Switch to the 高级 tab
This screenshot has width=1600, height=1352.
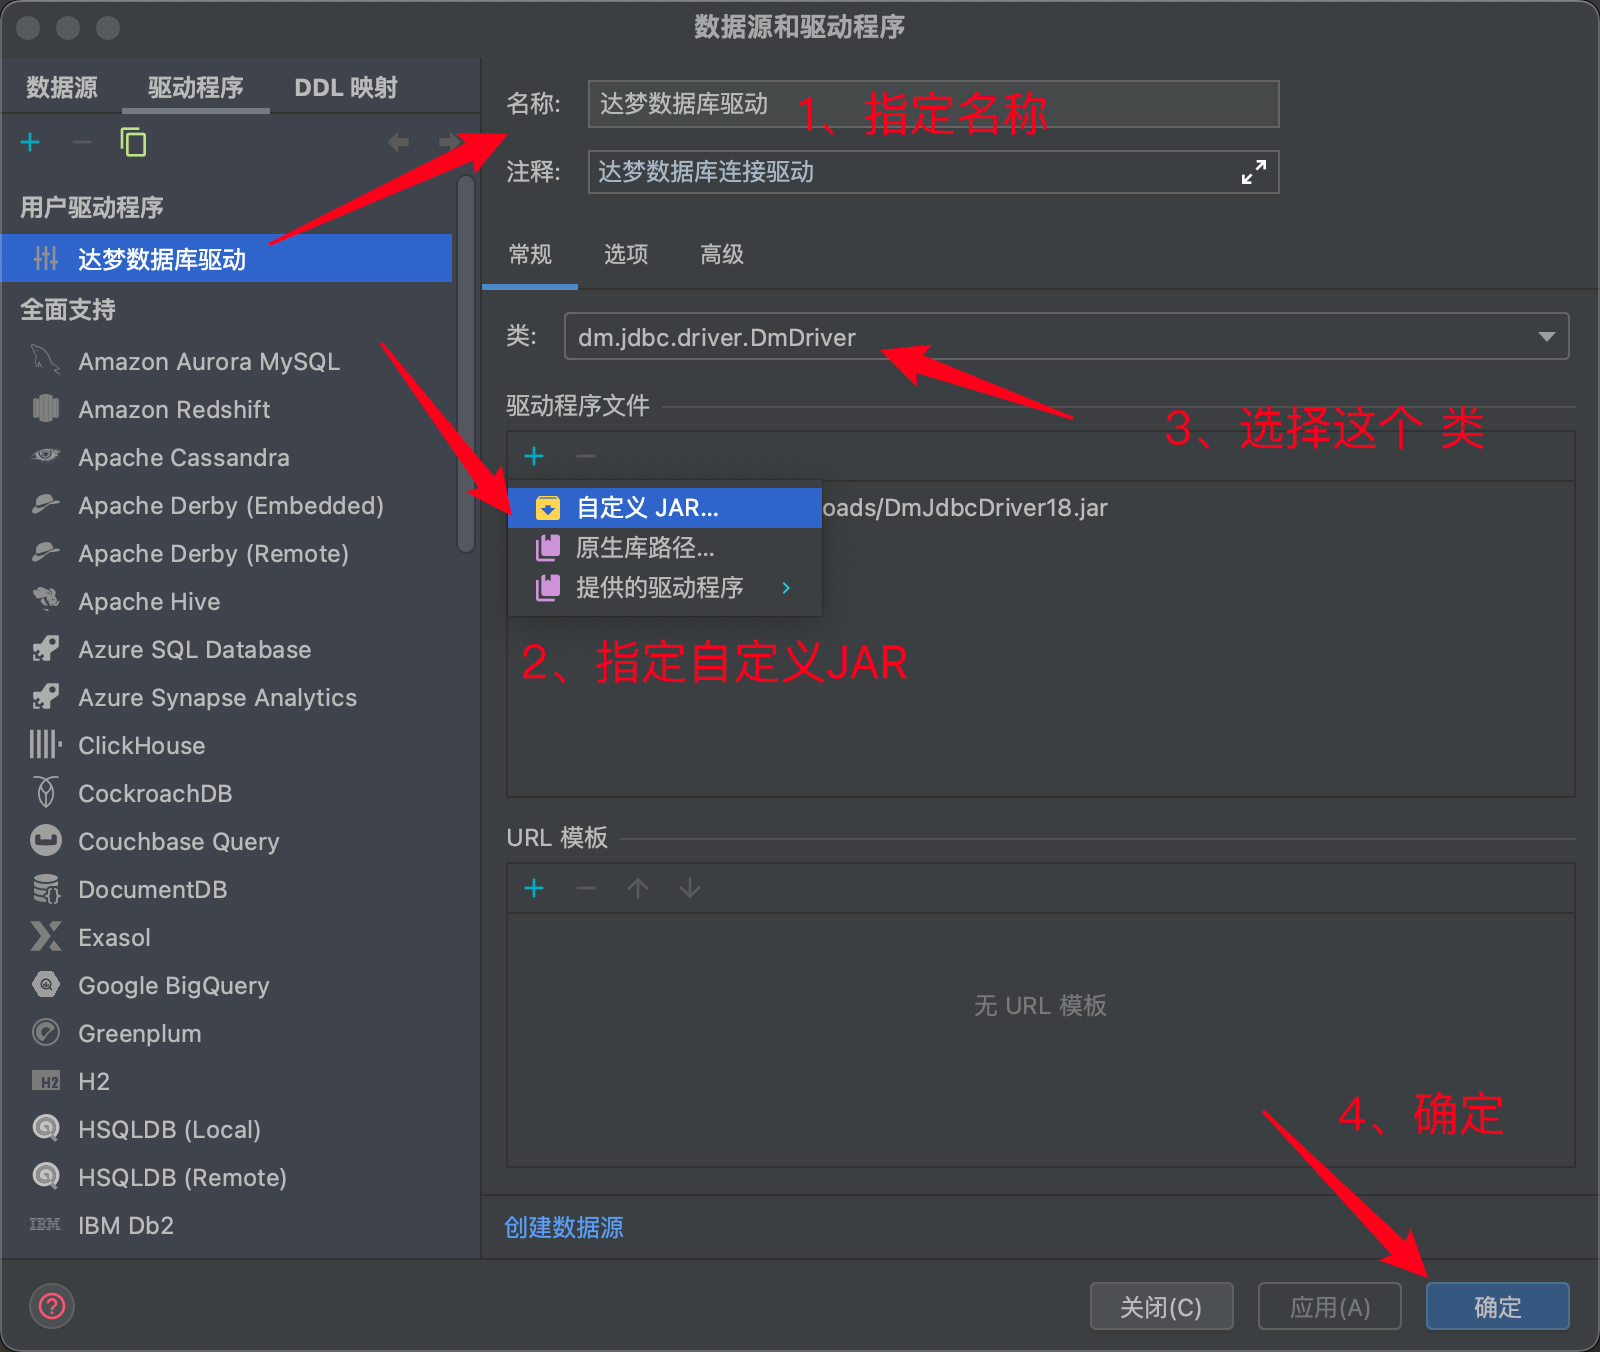[722, 255]
